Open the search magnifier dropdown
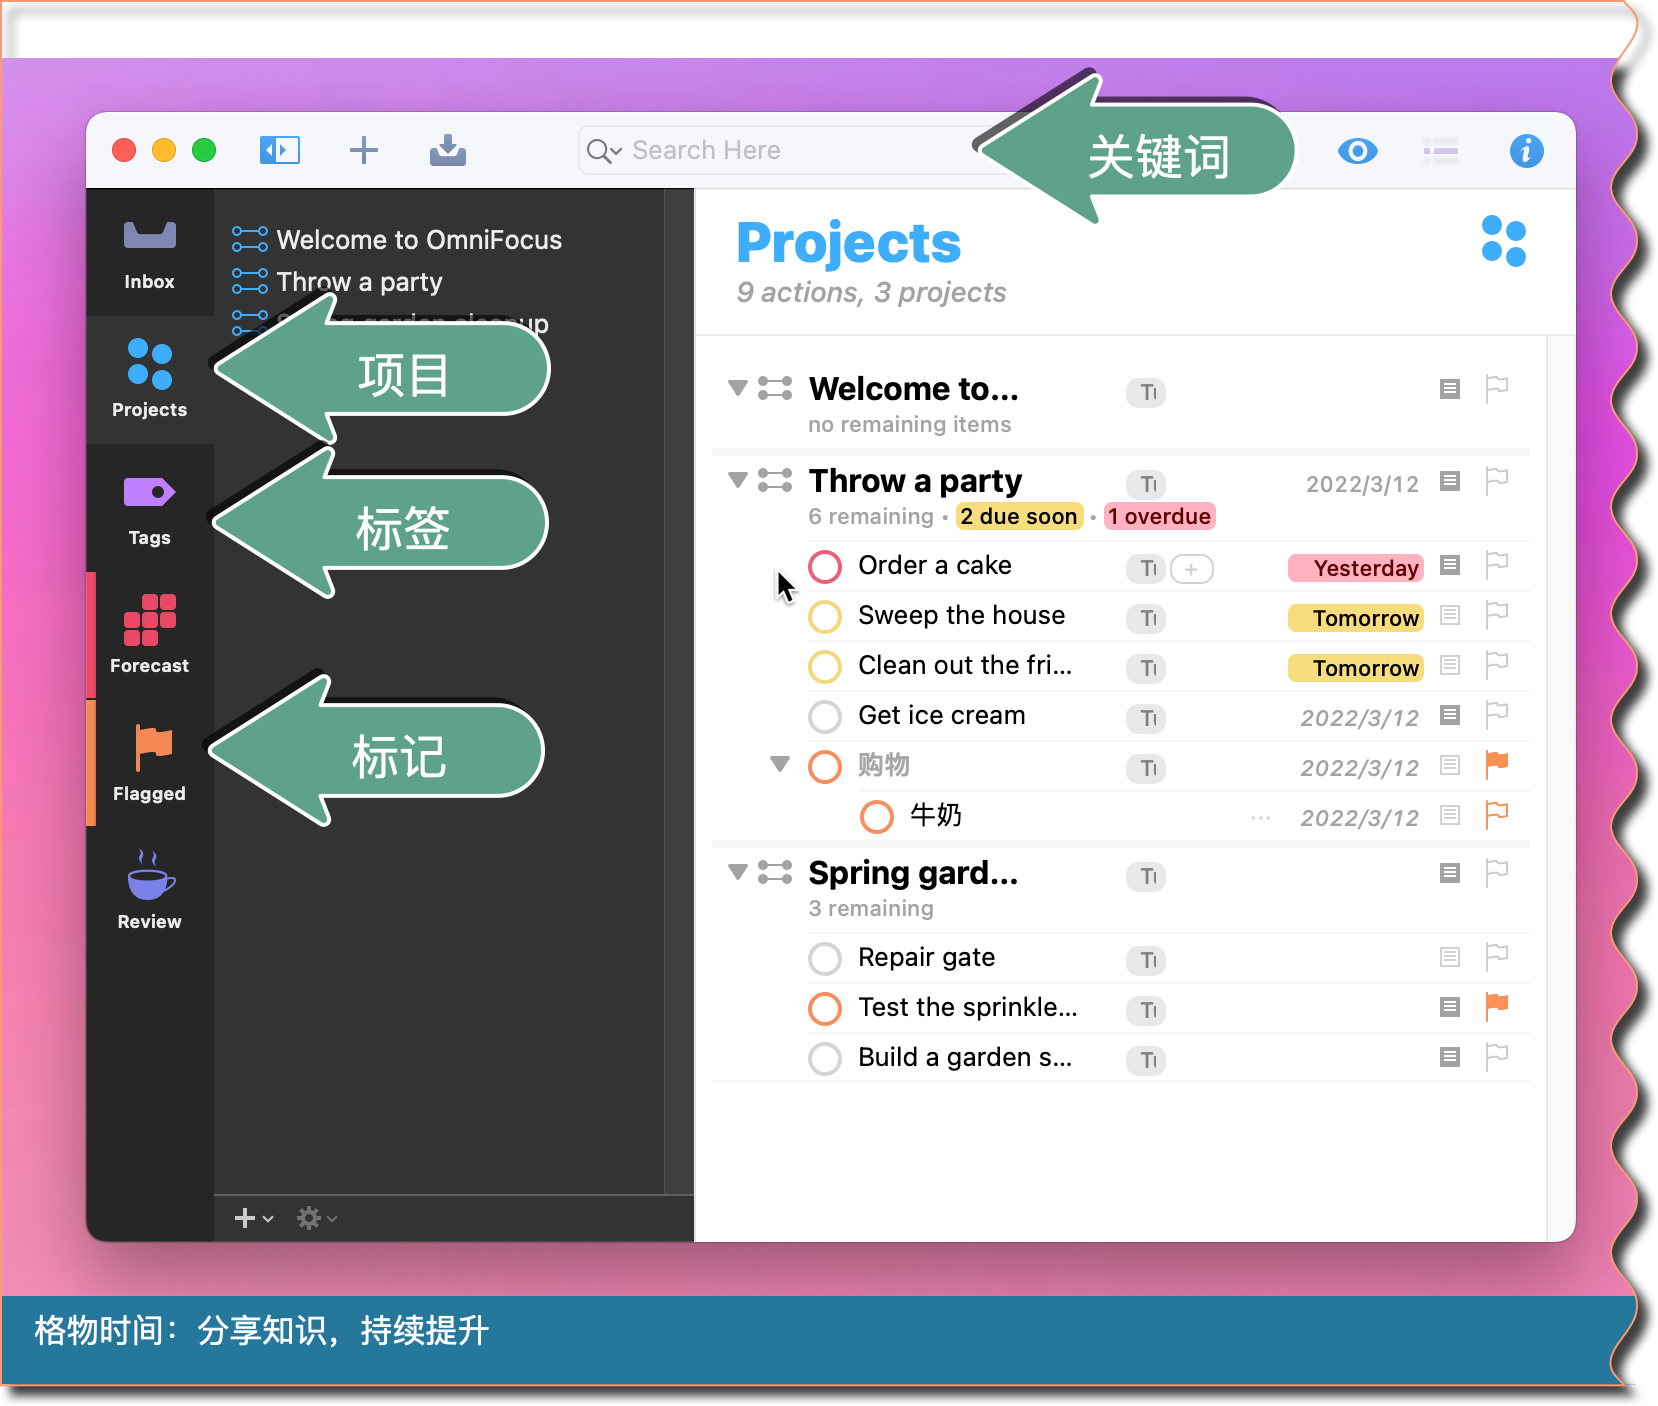The width and height of the screenshot is (1658, 1406). (604, 151)
